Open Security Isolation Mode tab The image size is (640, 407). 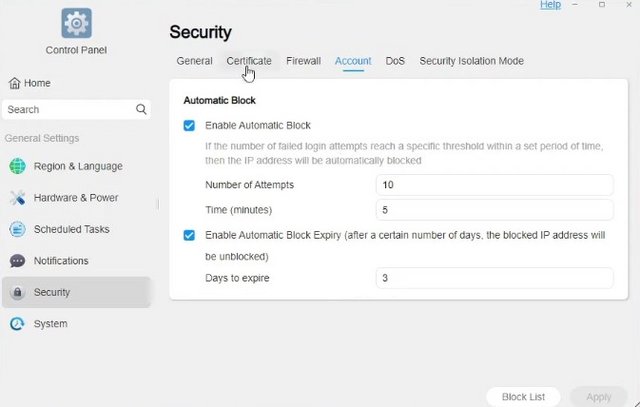point(471,61)
